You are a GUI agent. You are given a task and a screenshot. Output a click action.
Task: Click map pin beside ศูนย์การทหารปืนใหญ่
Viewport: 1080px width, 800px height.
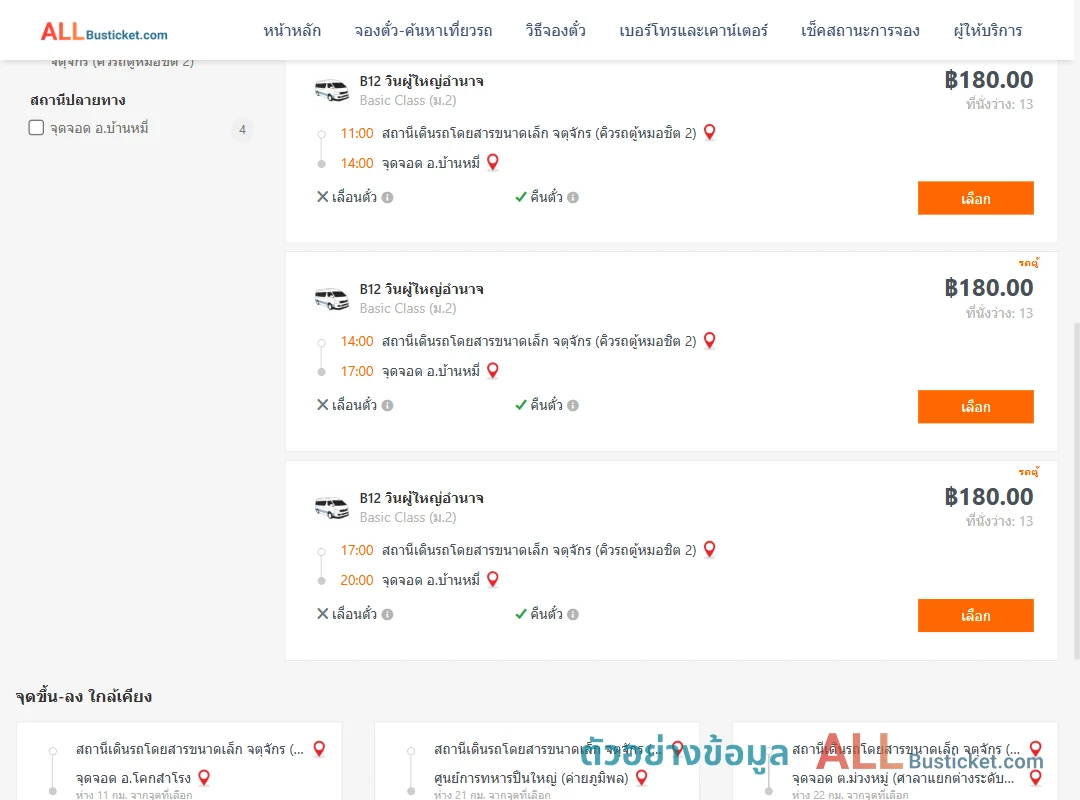point(641,777)
